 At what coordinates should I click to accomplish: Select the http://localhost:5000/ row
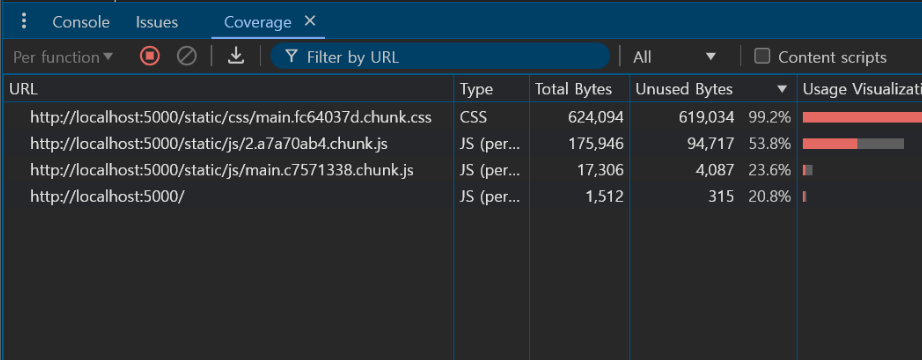(x=463, y=196)
